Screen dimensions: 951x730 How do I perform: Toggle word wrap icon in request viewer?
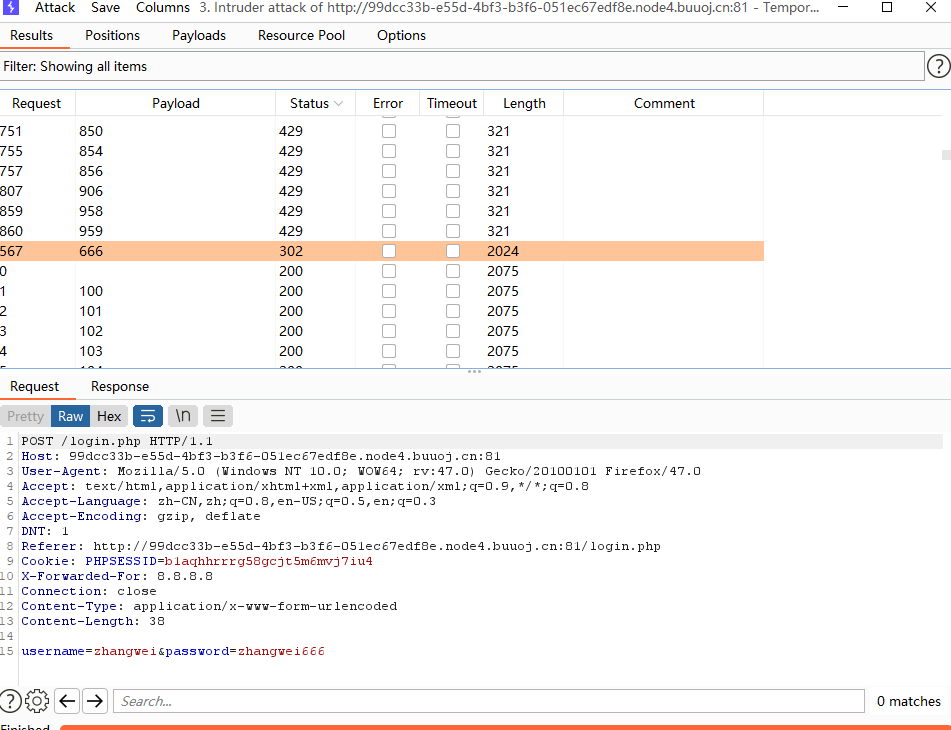coord(148,416)
